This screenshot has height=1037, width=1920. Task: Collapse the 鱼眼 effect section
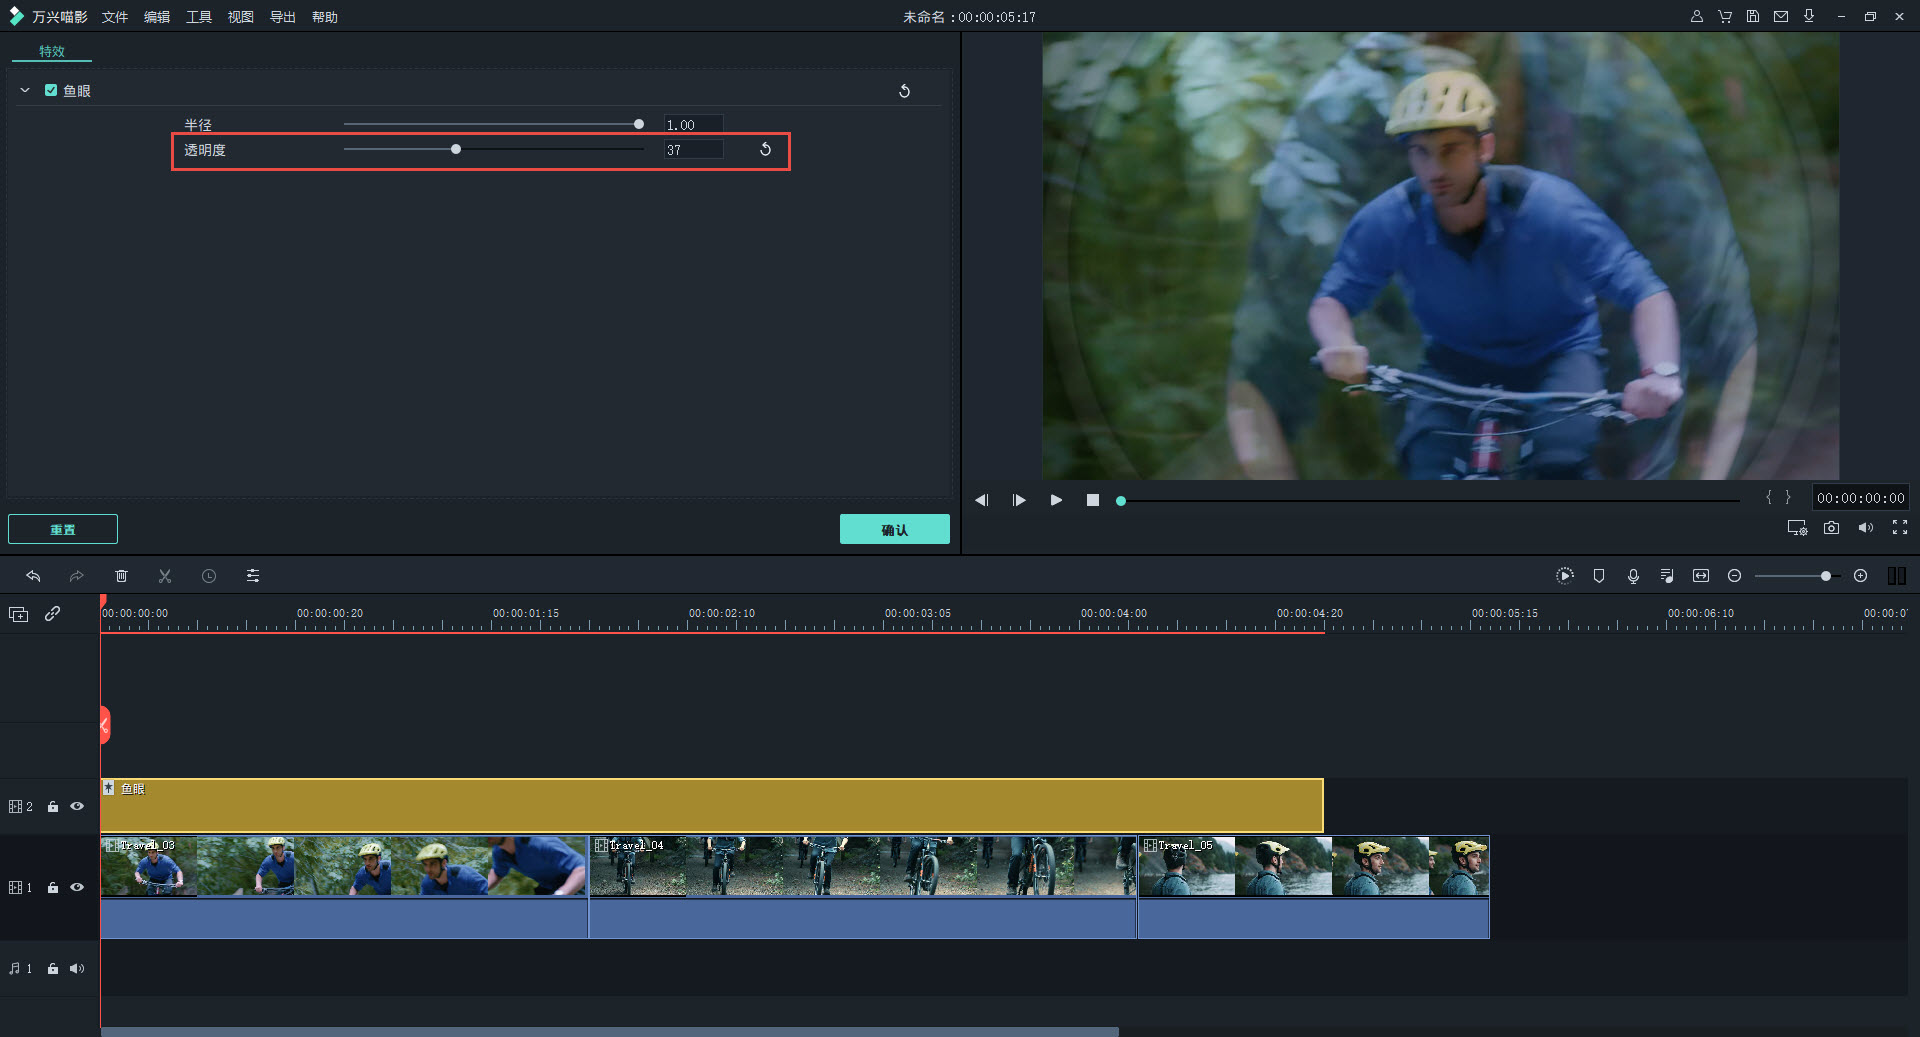[x=25, y=90]
